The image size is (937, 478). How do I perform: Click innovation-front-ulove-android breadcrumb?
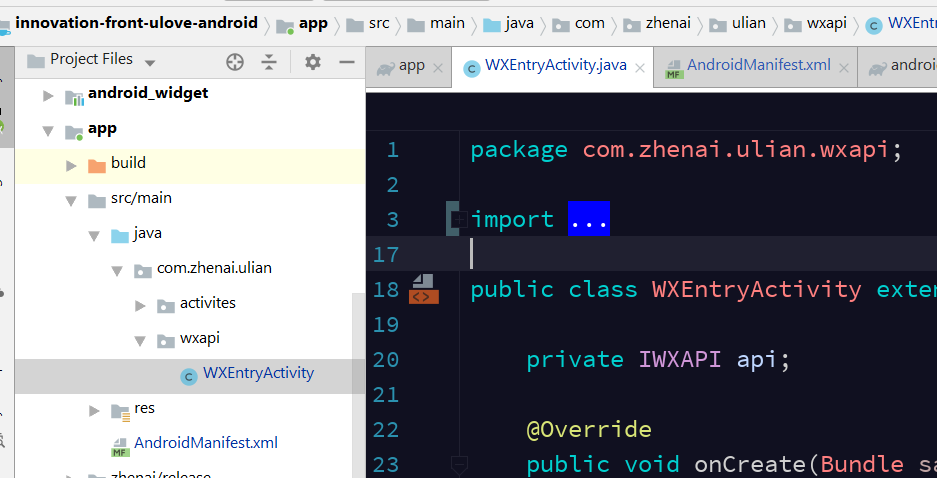(136, 23)
